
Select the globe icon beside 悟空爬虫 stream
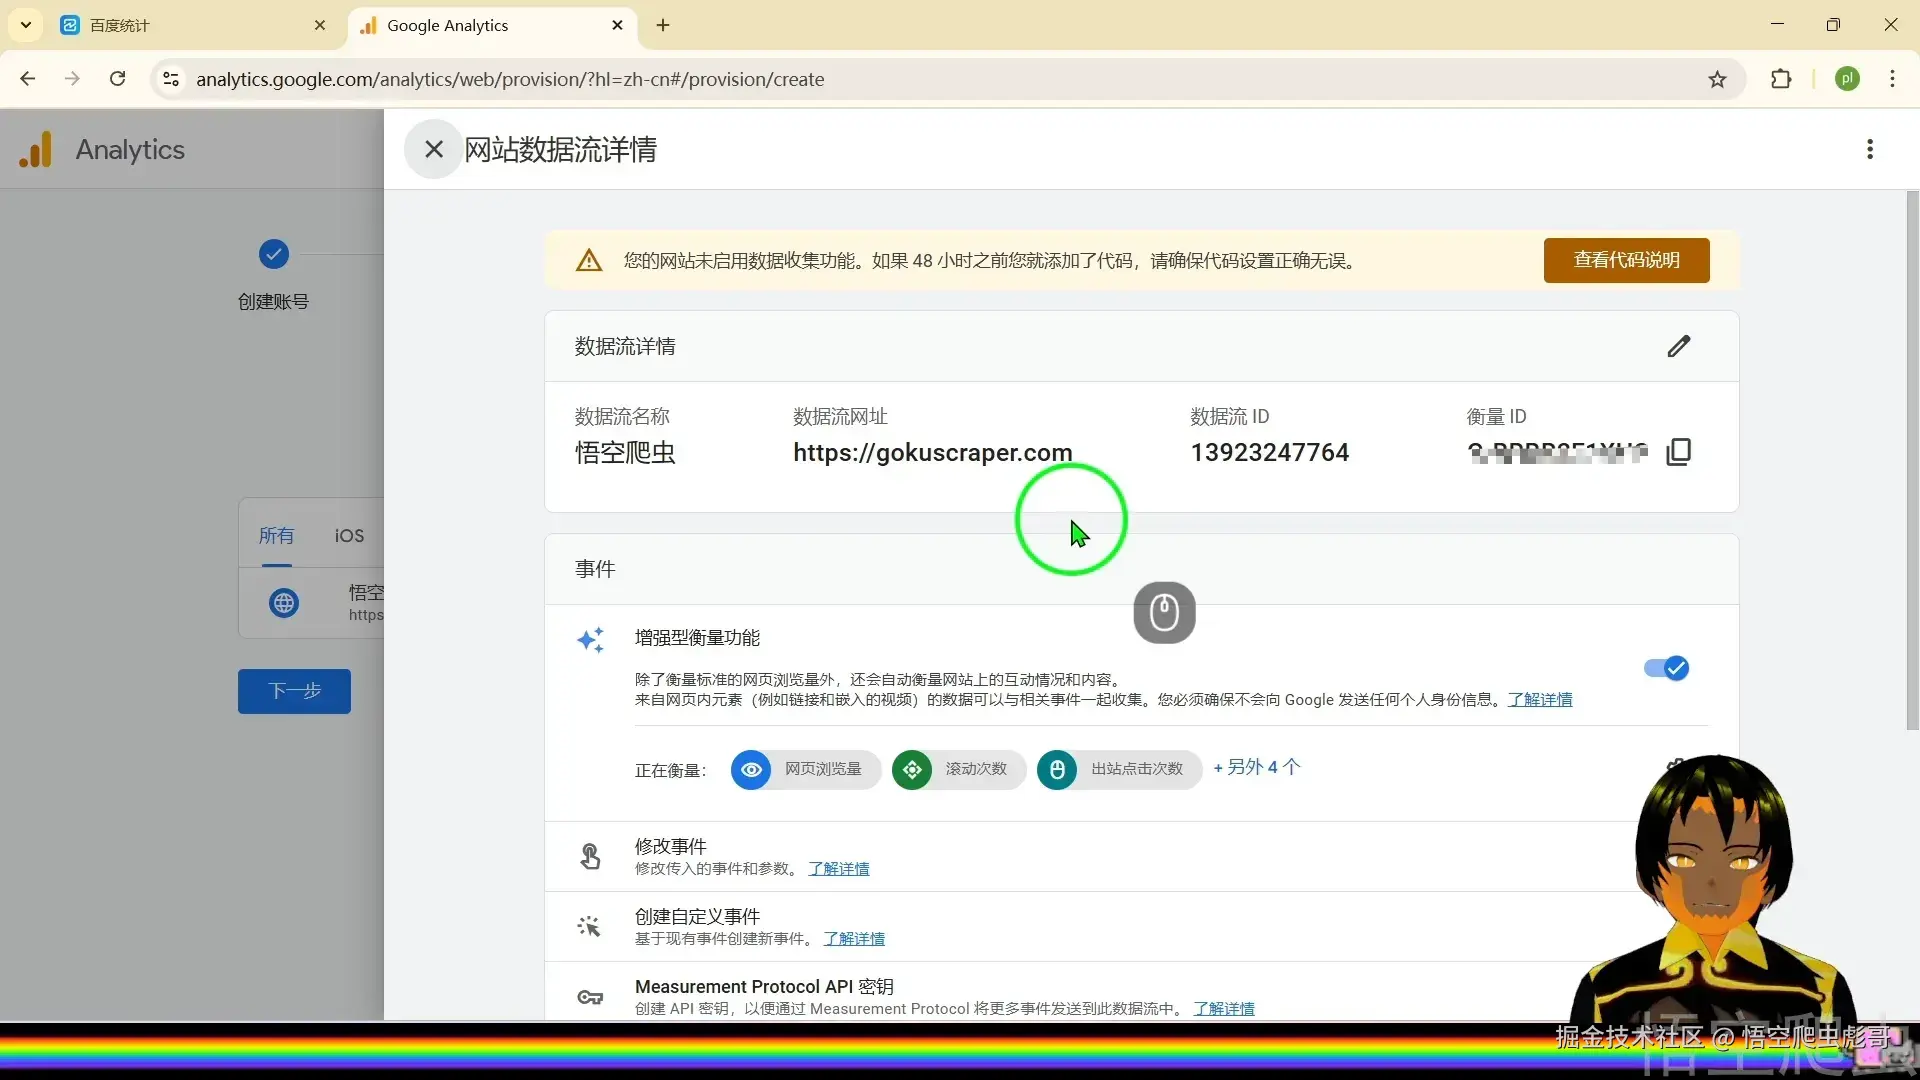284,603
